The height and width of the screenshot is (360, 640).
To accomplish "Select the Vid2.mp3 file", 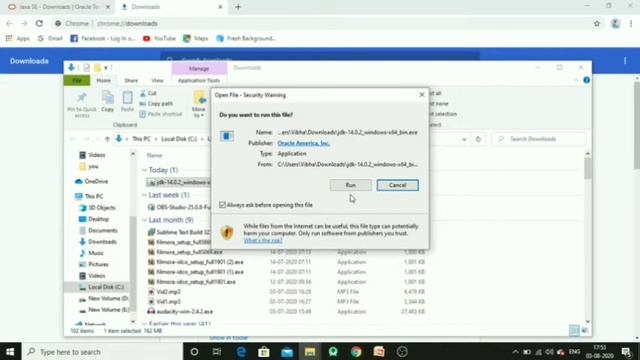I will click(x=164, y=292).
